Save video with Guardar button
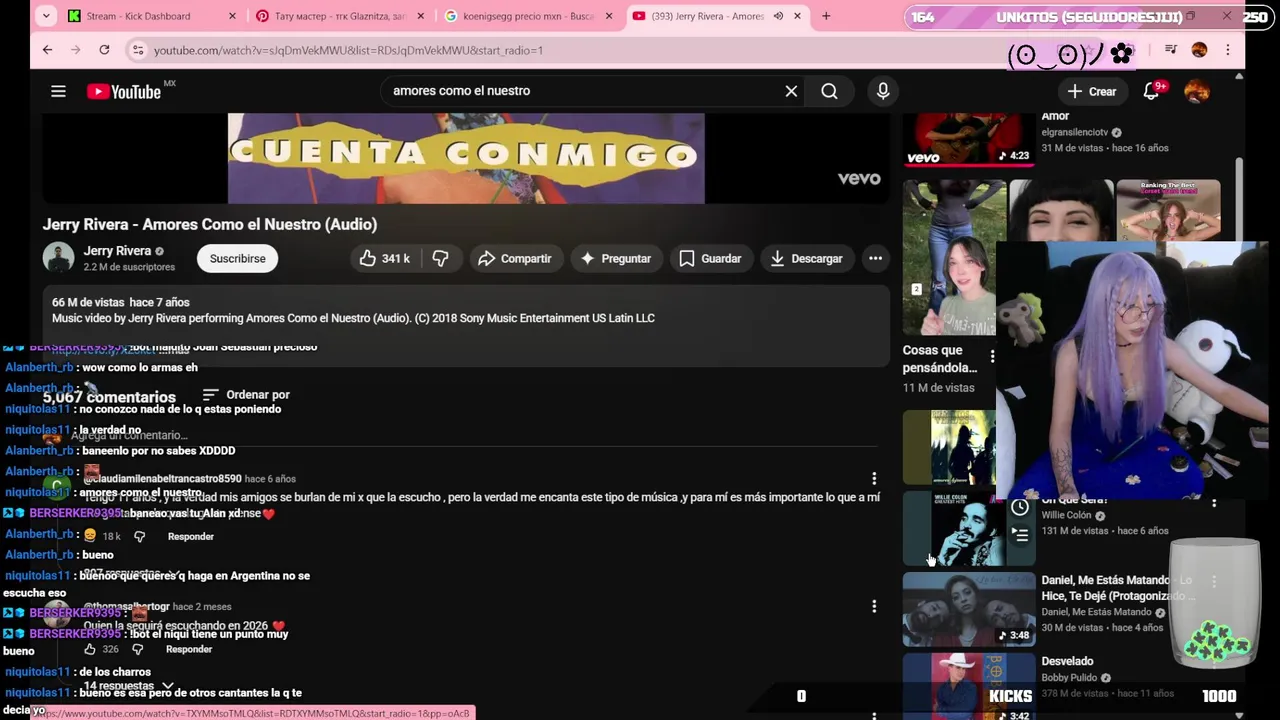 coord(710,258)
